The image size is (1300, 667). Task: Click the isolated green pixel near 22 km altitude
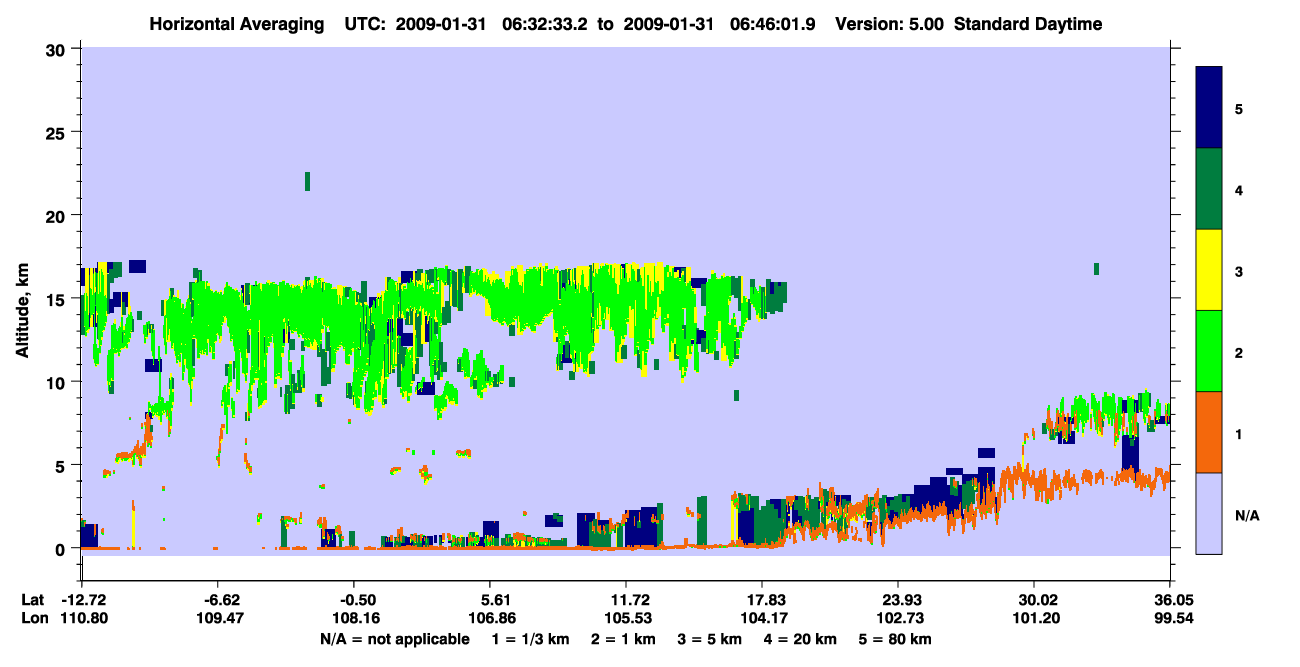click(307, 181)
